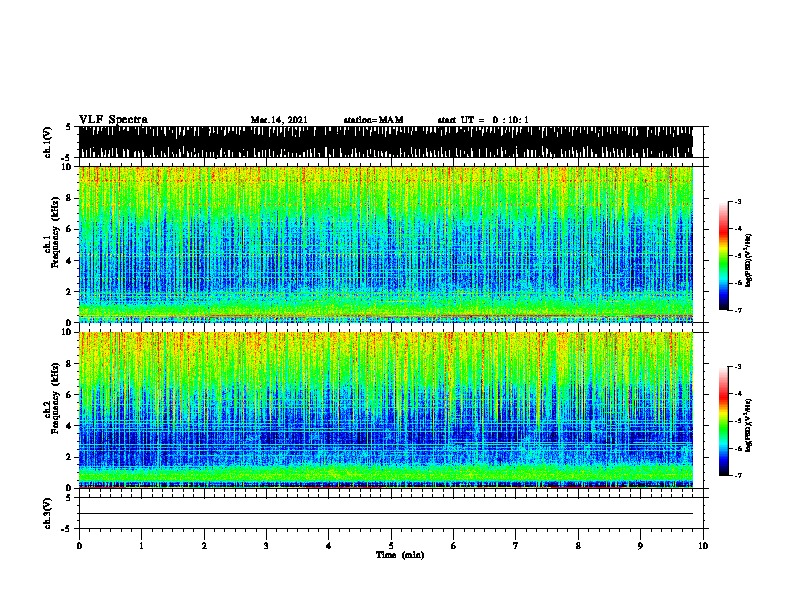Click the flat line in ch.3(V) panel
Viewport: 792px width, 612px height.
click(x=386, y=514)
